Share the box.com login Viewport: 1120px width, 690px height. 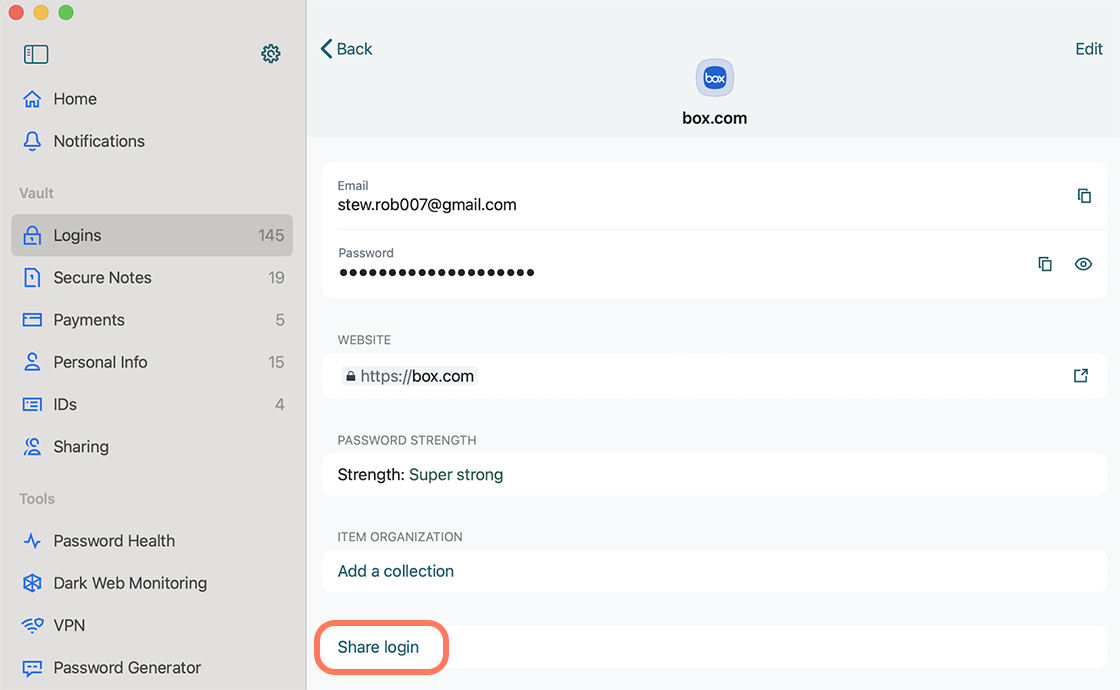(379, 647)
